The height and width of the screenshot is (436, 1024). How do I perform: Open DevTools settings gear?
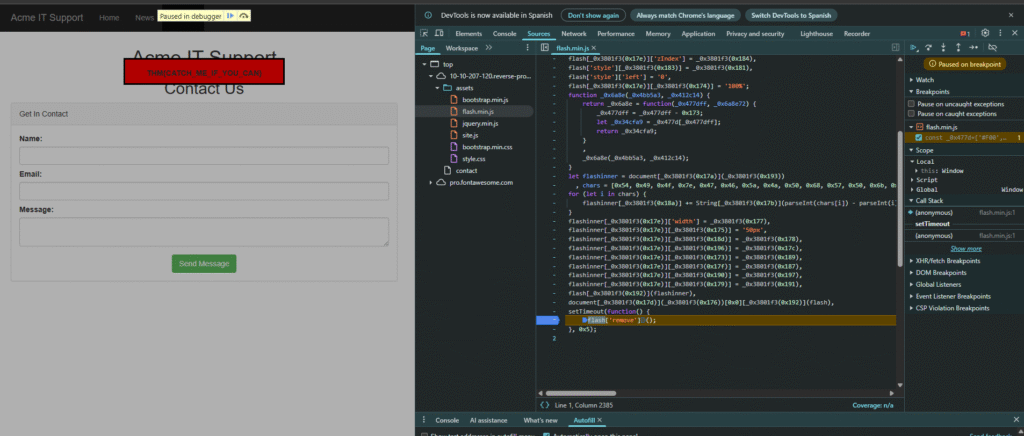click(985, 33)
